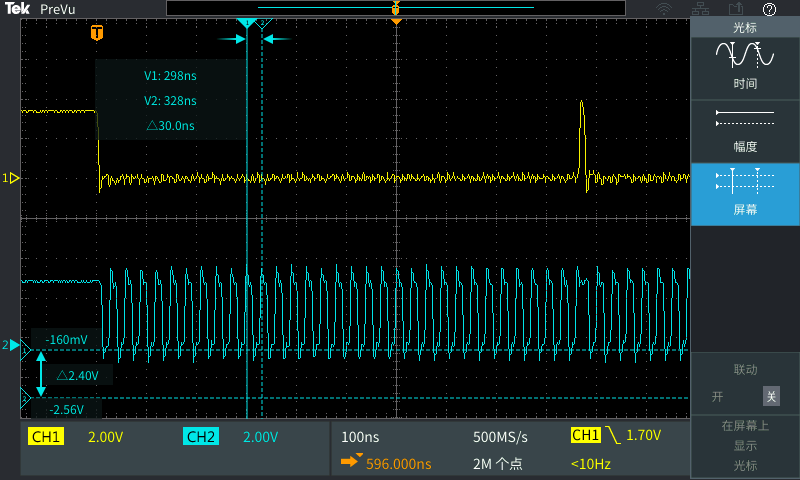
Task: Click the Wi-Fi status icon
Action: click(664, 9)
